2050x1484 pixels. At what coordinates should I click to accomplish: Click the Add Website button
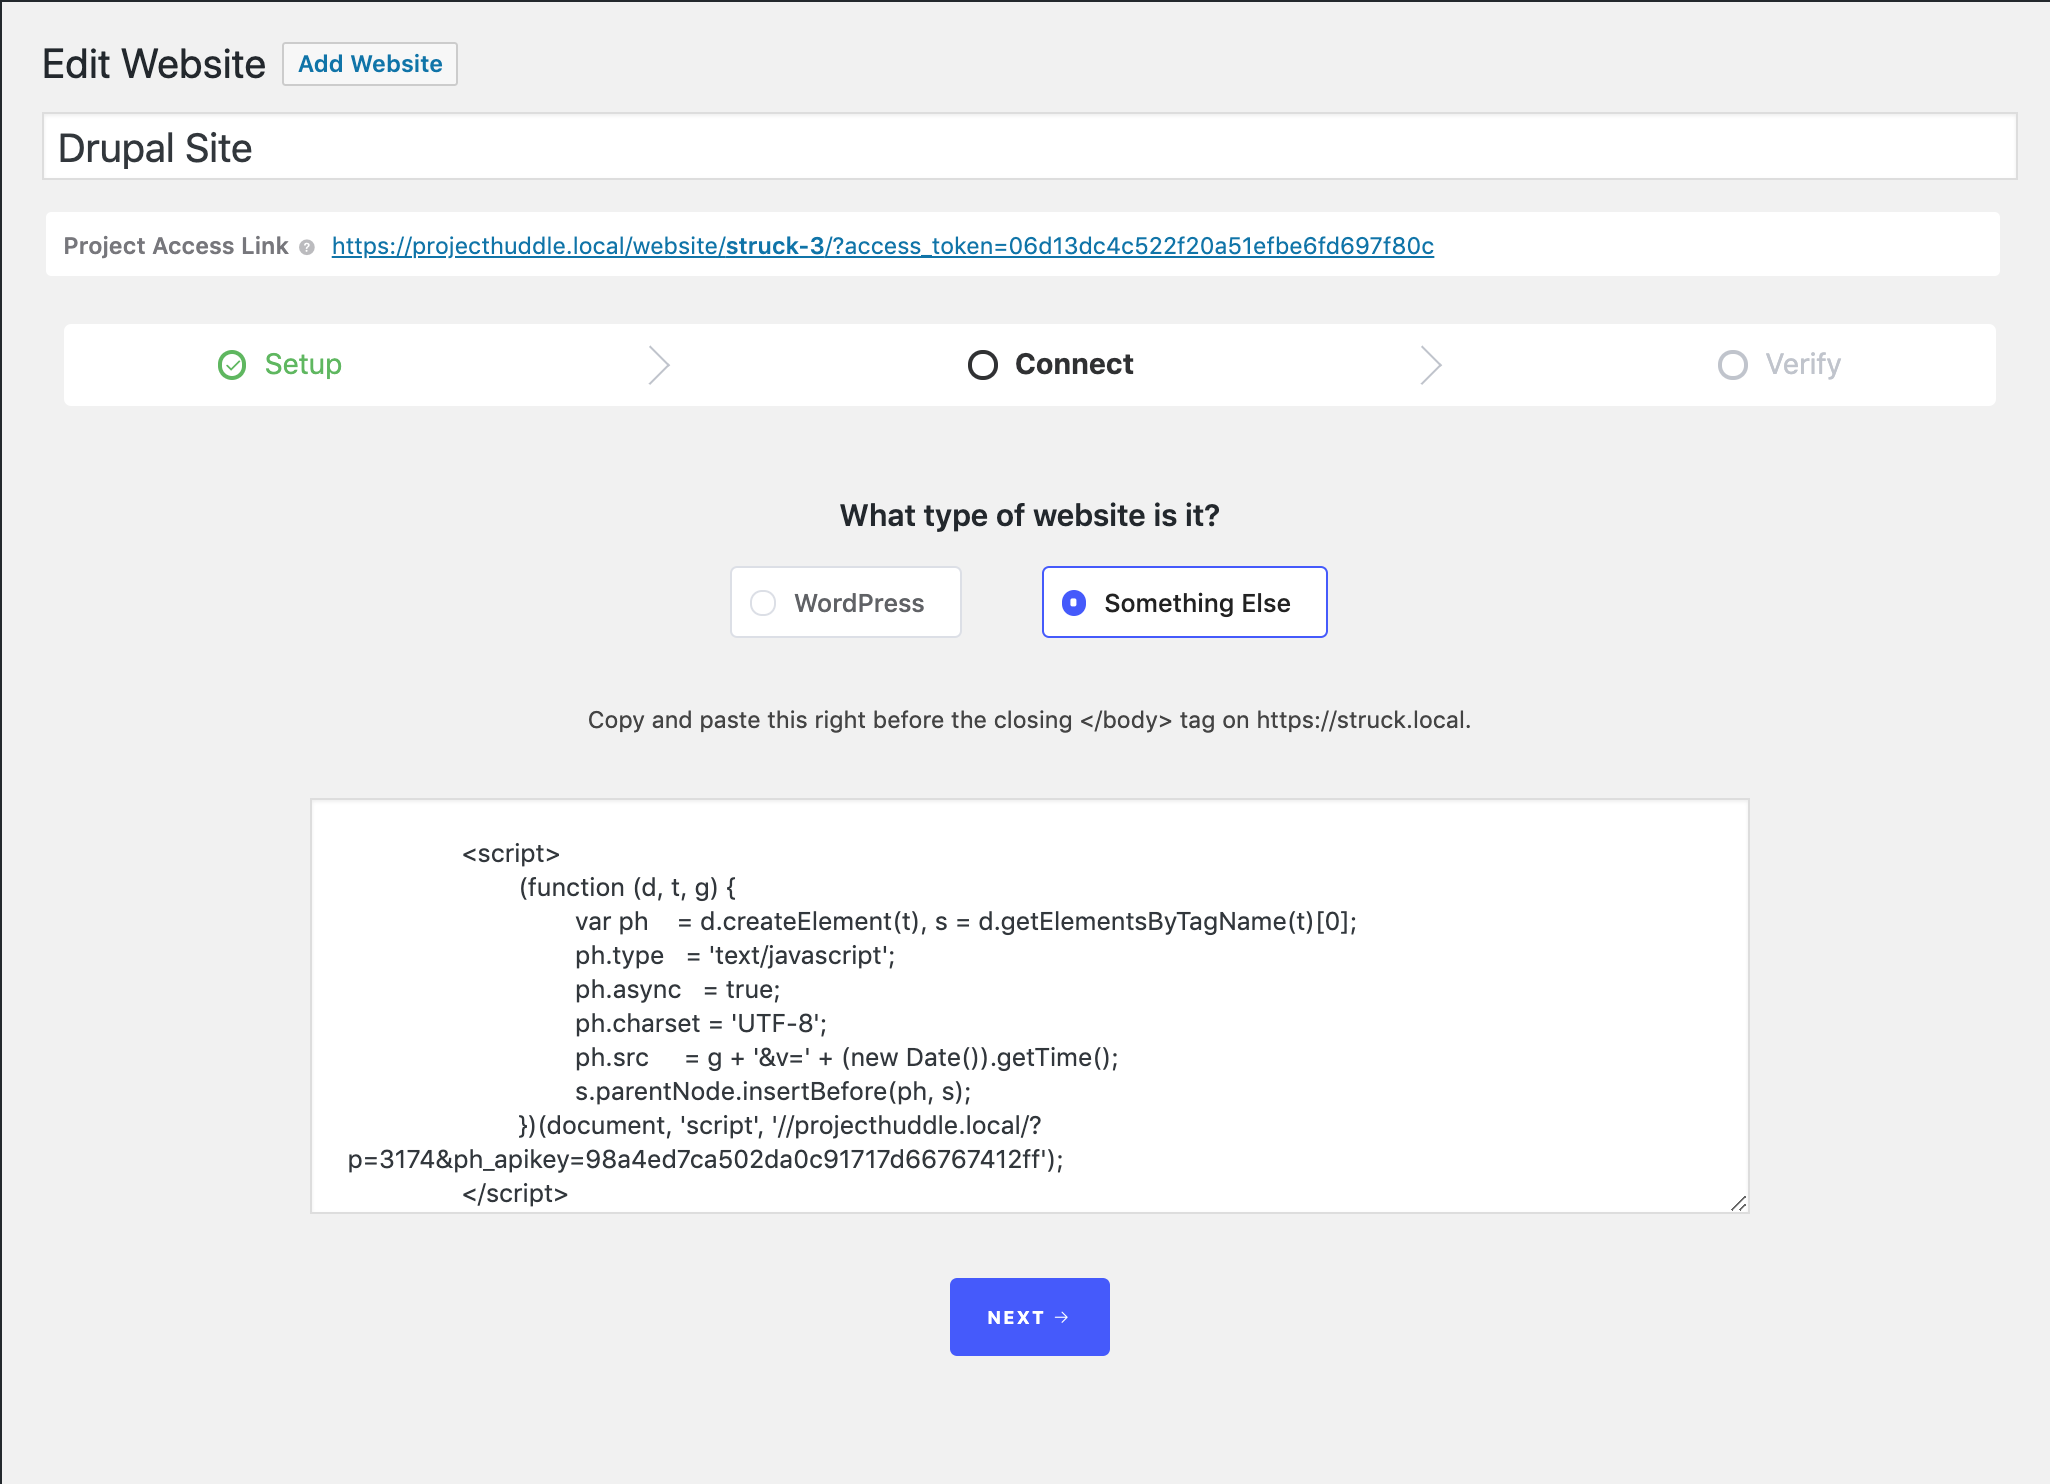click(x=370, y=64)
